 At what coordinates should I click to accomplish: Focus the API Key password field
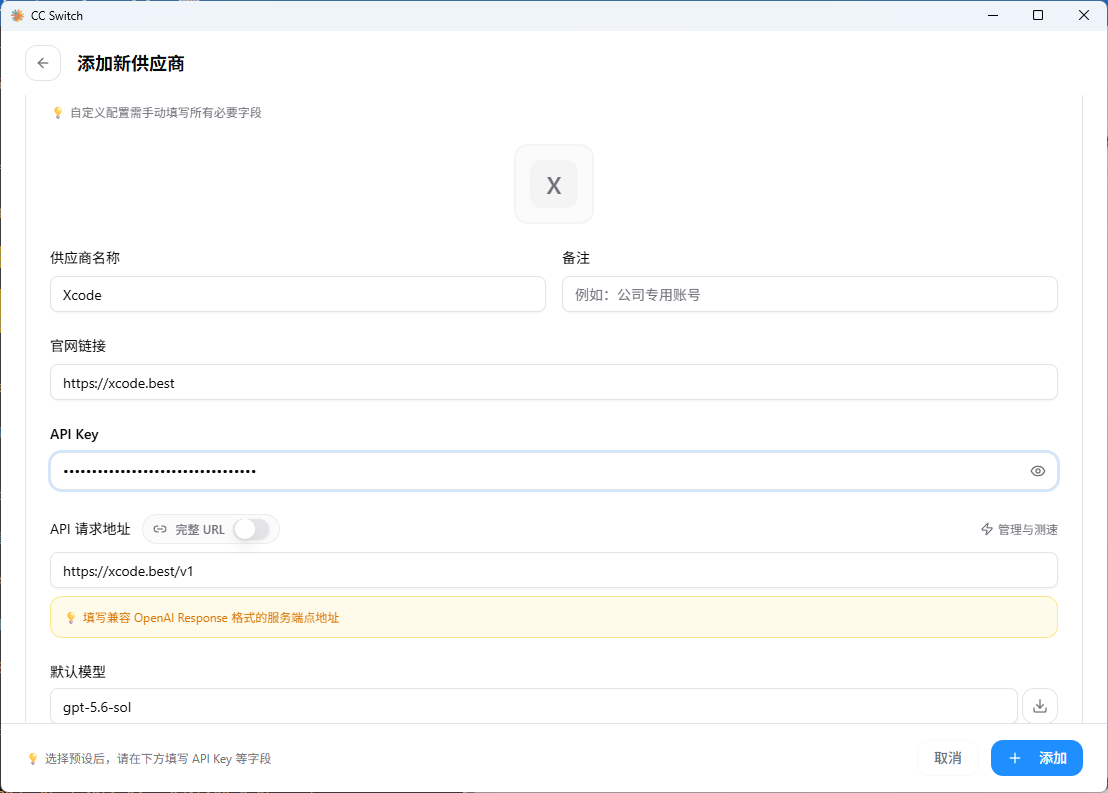coord(554,471)
